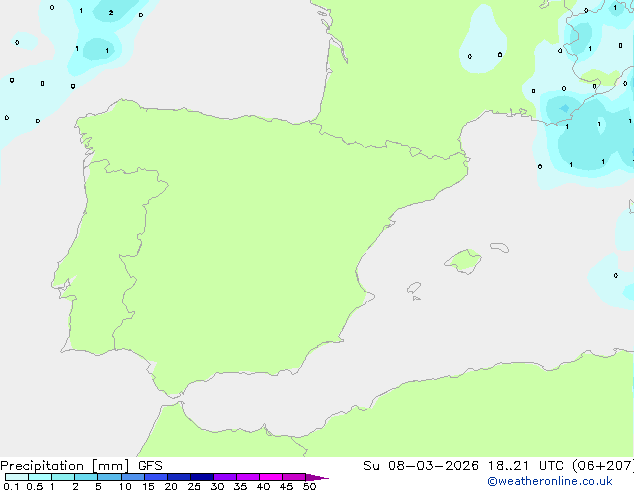Click the '10' label under the legend

click(x=125, y=486)
